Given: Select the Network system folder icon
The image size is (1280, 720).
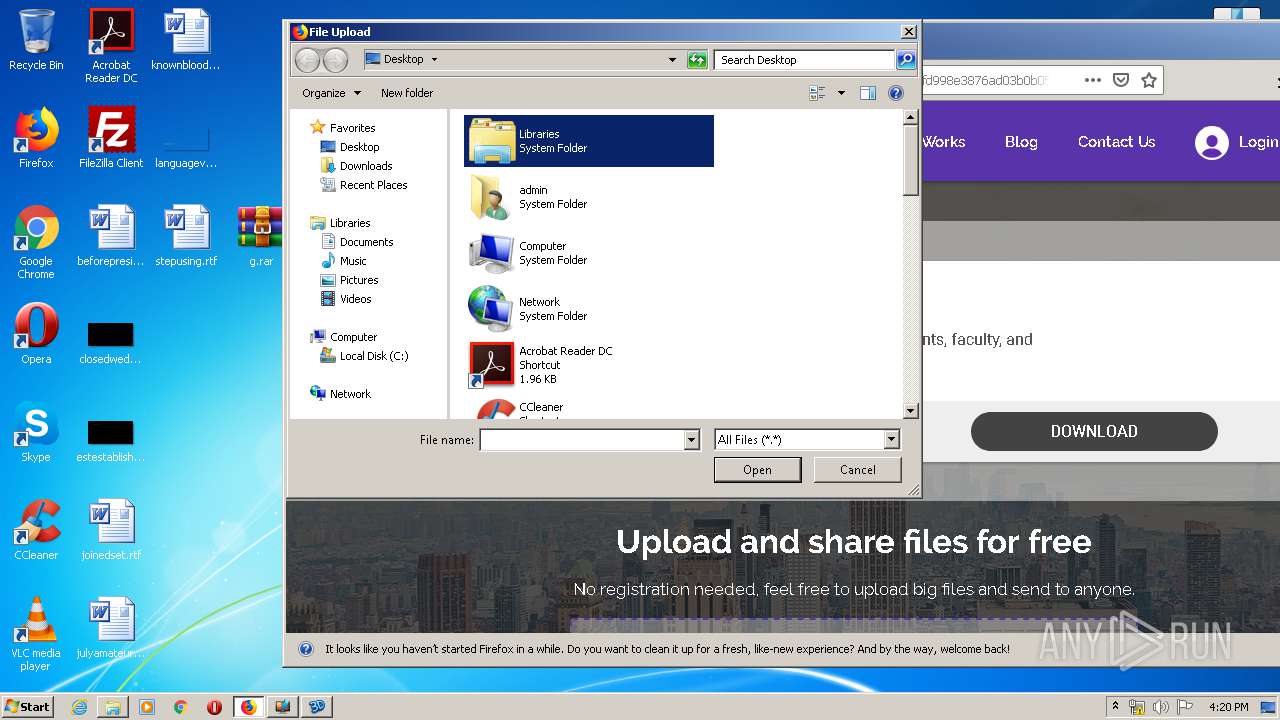Looking at the screenshot, I should (491, 309).
